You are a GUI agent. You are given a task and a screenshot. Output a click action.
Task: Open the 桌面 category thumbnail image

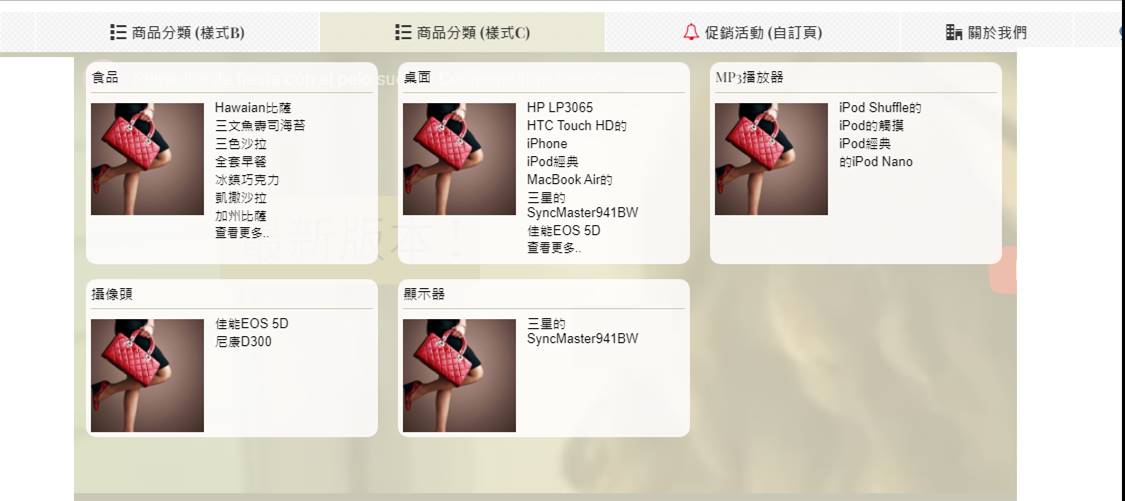pyautogui.click(x=459, y=159)
